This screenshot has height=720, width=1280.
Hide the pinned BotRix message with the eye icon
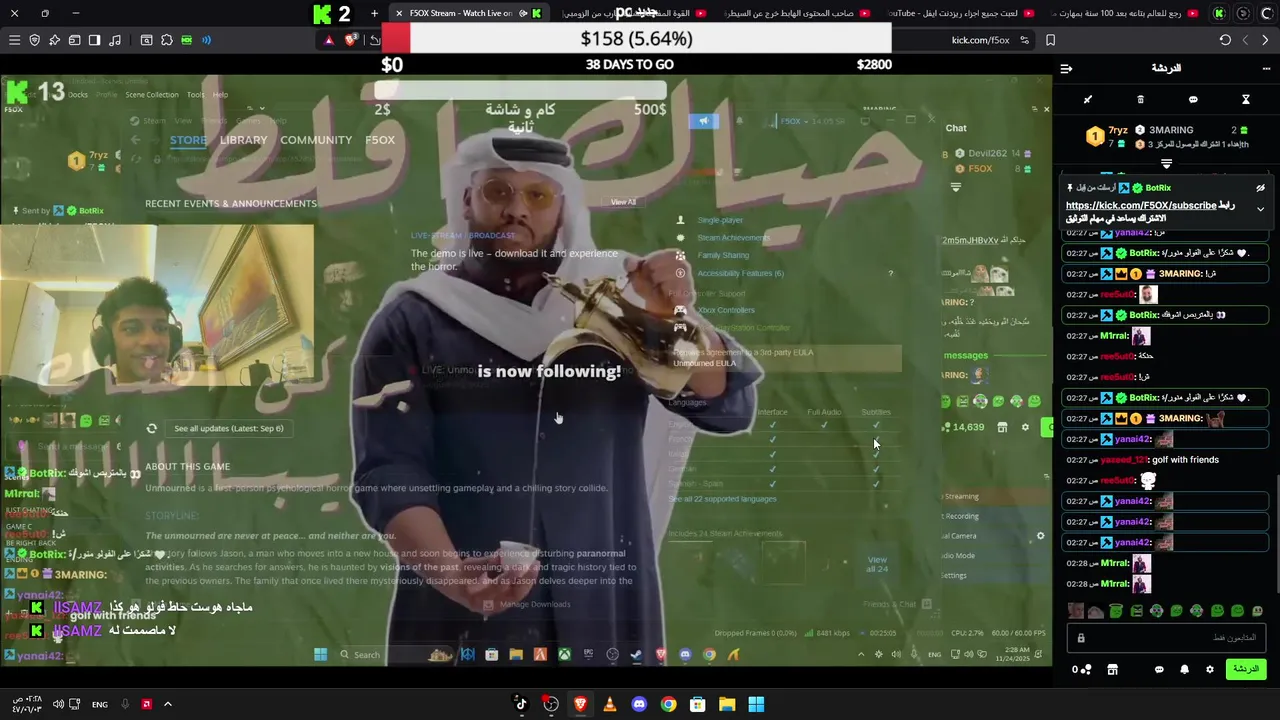point(1260,188)
